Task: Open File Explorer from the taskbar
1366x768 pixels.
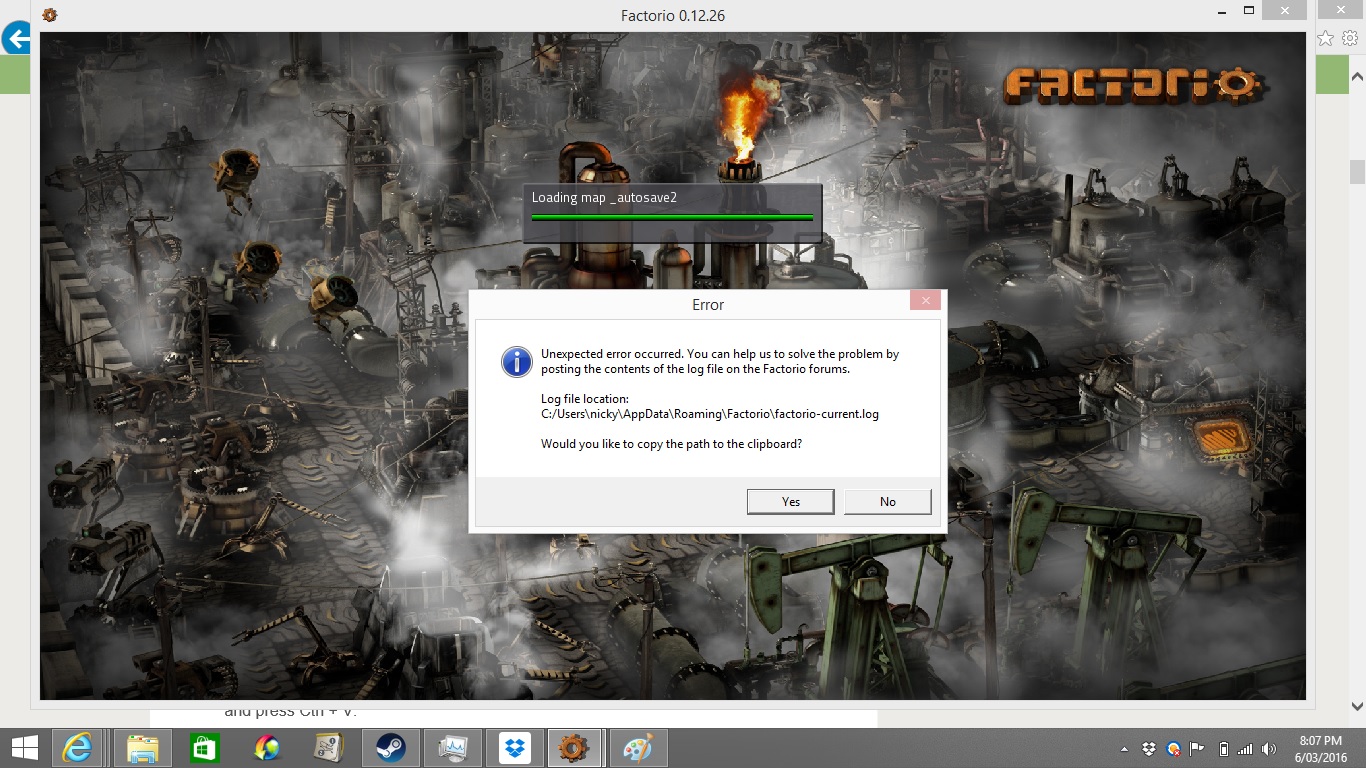Action: pyautogui.click(x=142, y=748)
